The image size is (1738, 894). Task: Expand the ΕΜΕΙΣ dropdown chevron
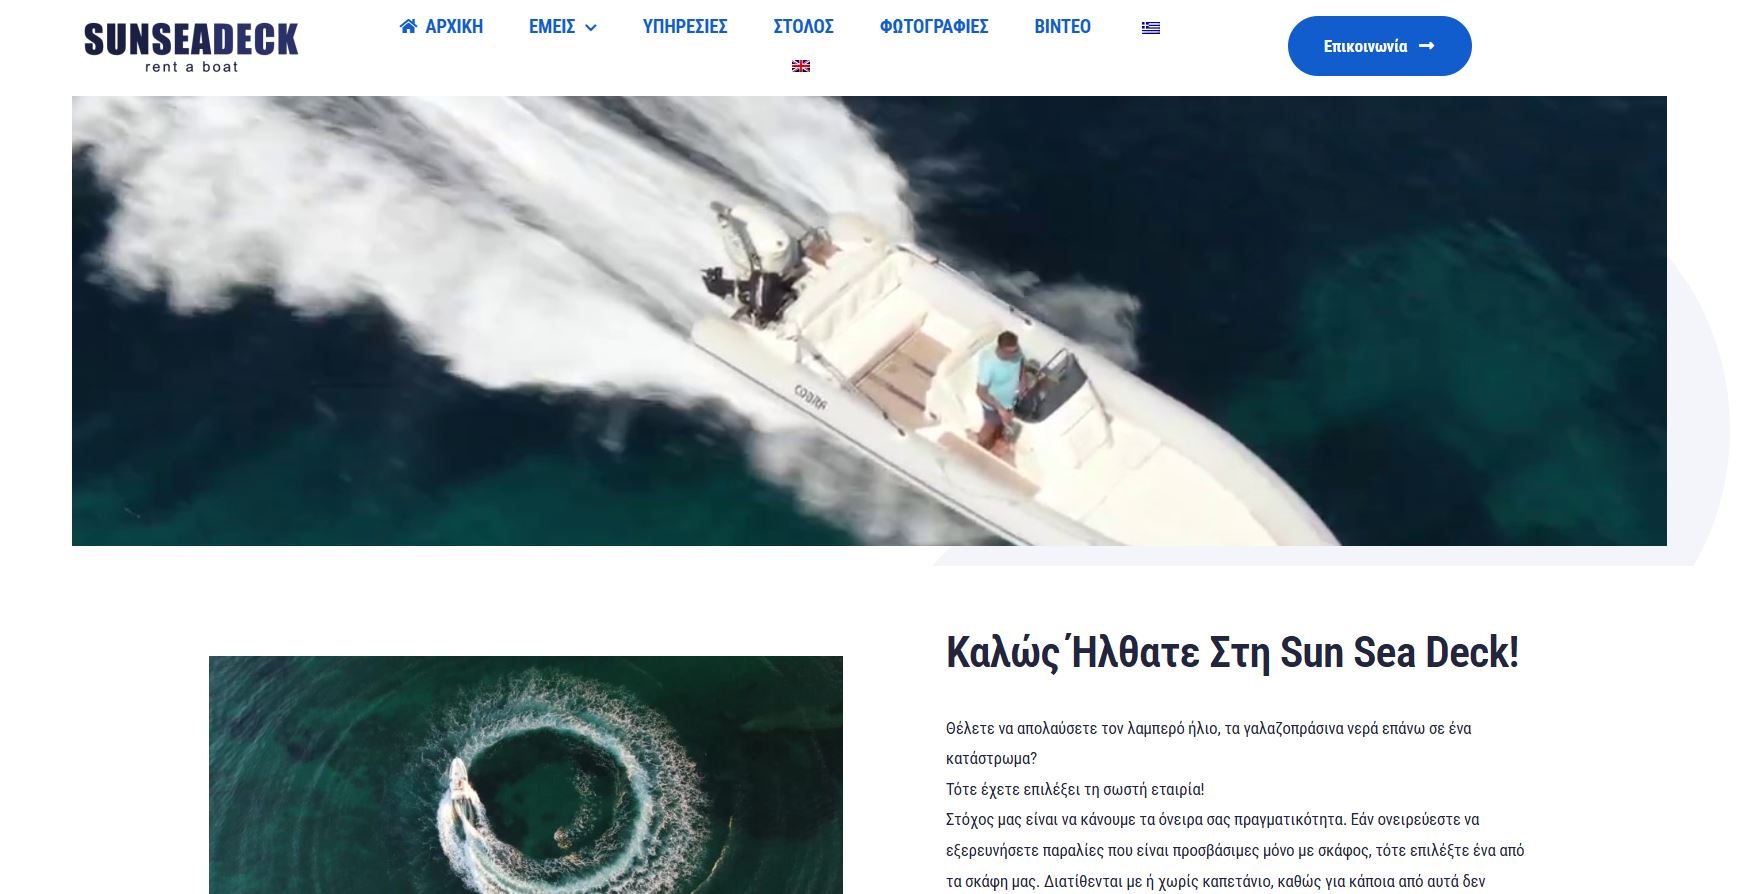591,28
